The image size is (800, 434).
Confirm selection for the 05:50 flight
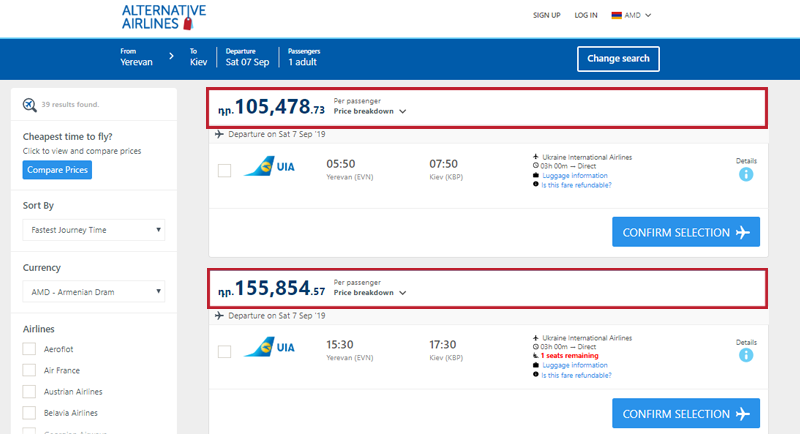coord(686,232)
